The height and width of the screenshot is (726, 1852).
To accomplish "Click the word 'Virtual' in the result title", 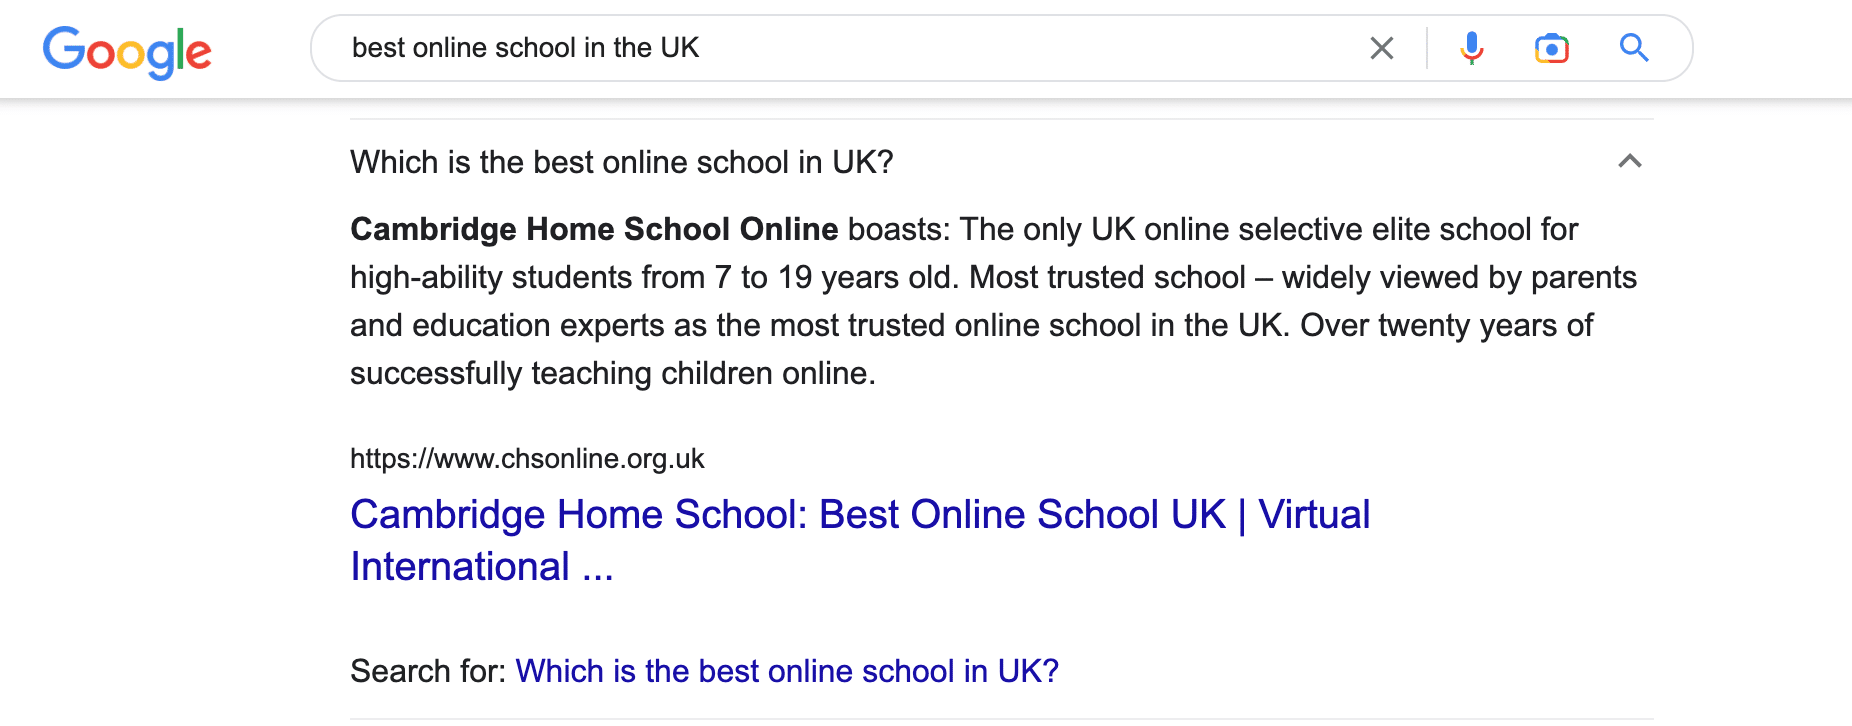I will pos(1313,515).
